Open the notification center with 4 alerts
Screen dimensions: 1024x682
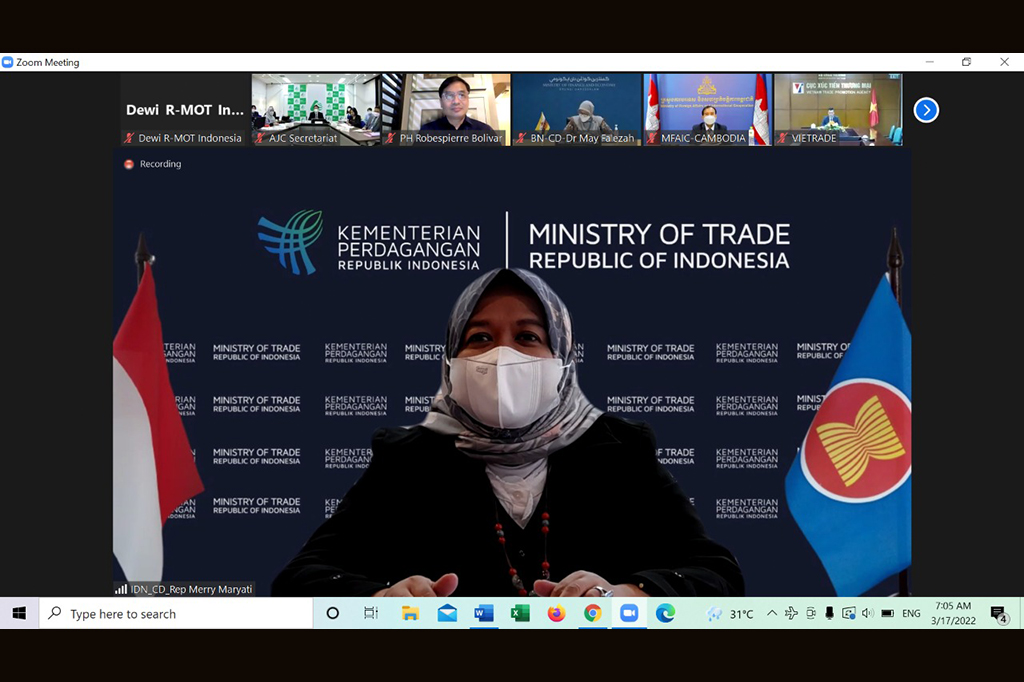point(998,613)
